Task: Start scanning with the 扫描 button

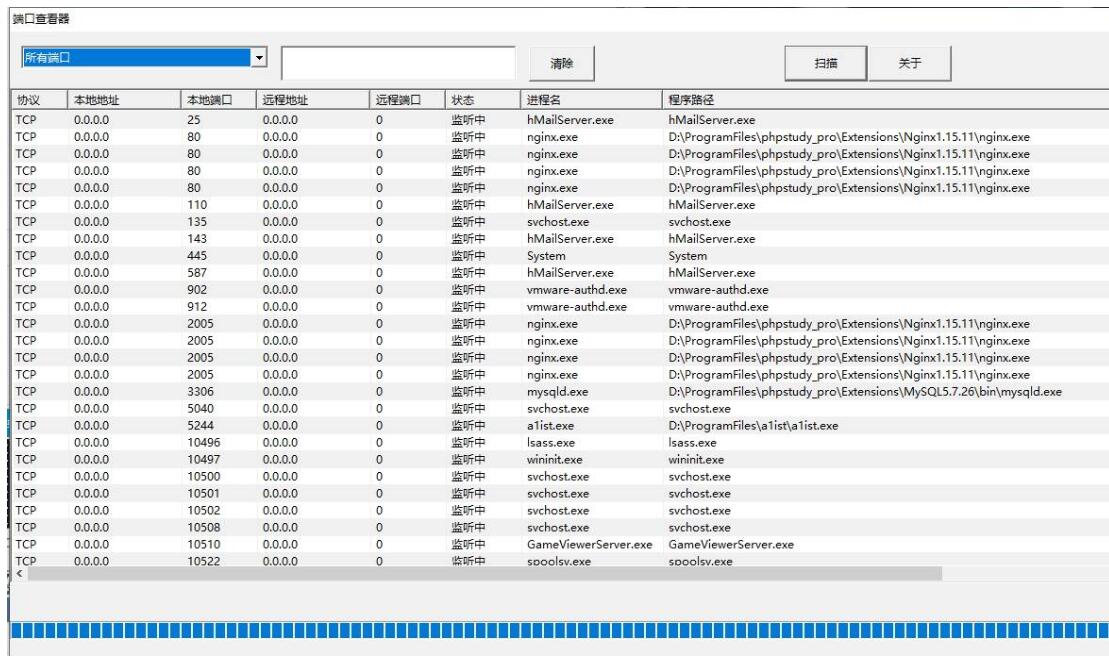Action: pyautogui.click(x=825, y=63)
